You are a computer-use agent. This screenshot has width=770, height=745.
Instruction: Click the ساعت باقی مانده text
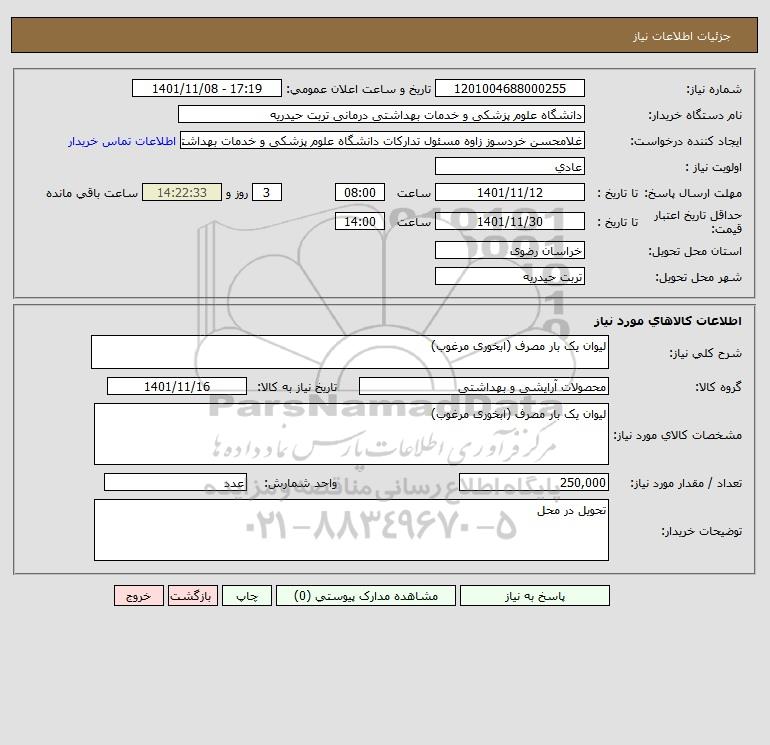92,193
